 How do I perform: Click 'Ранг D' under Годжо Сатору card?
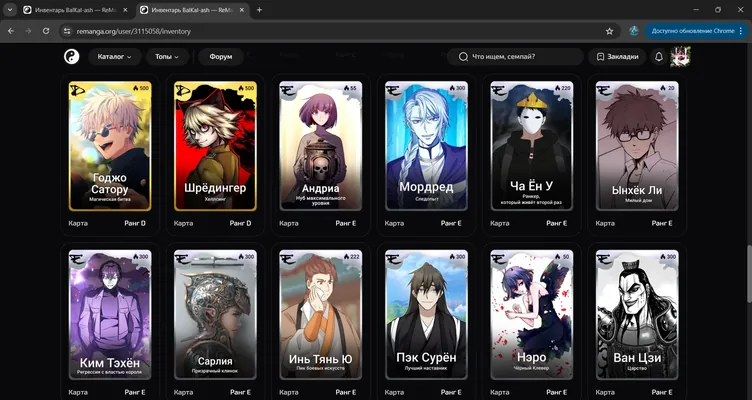tap(135, 223)
